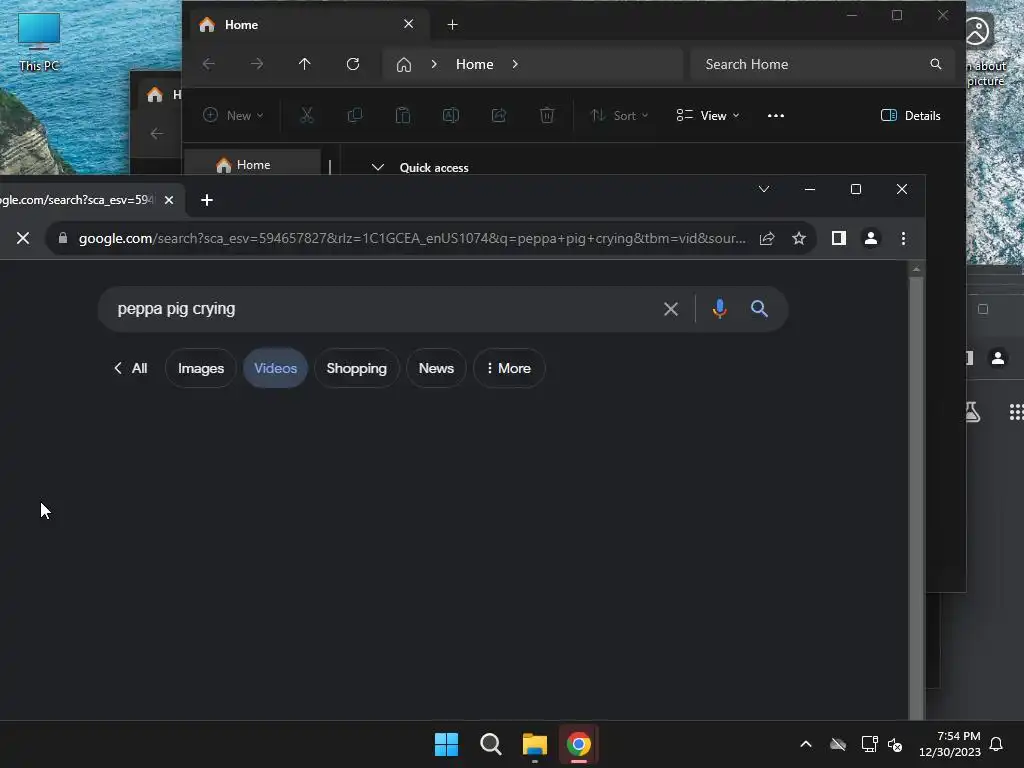Refresh the File Explorer view
Screen dimensions: 1024x768
[353, 64]
